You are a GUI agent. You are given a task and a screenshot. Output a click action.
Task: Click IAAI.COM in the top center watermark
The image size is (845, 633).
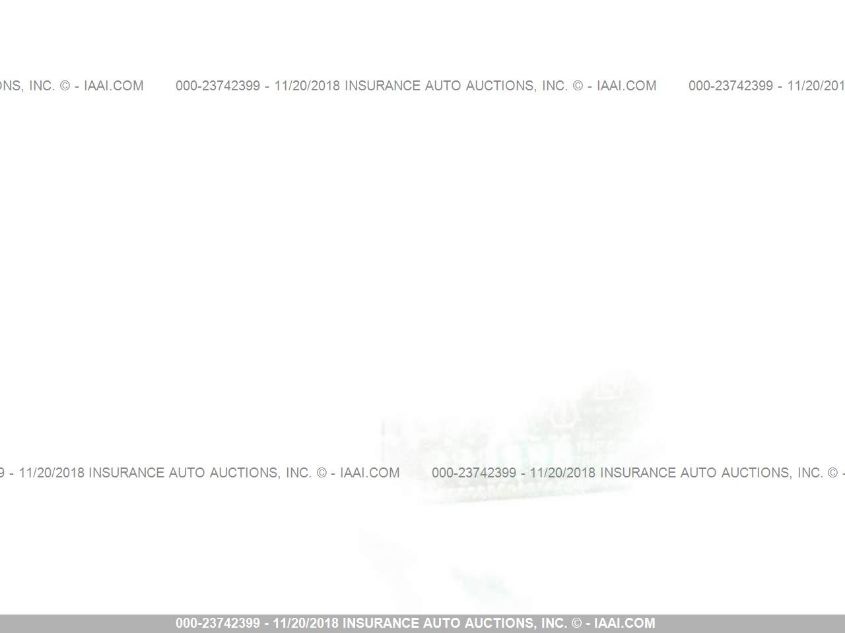(626, 86)
